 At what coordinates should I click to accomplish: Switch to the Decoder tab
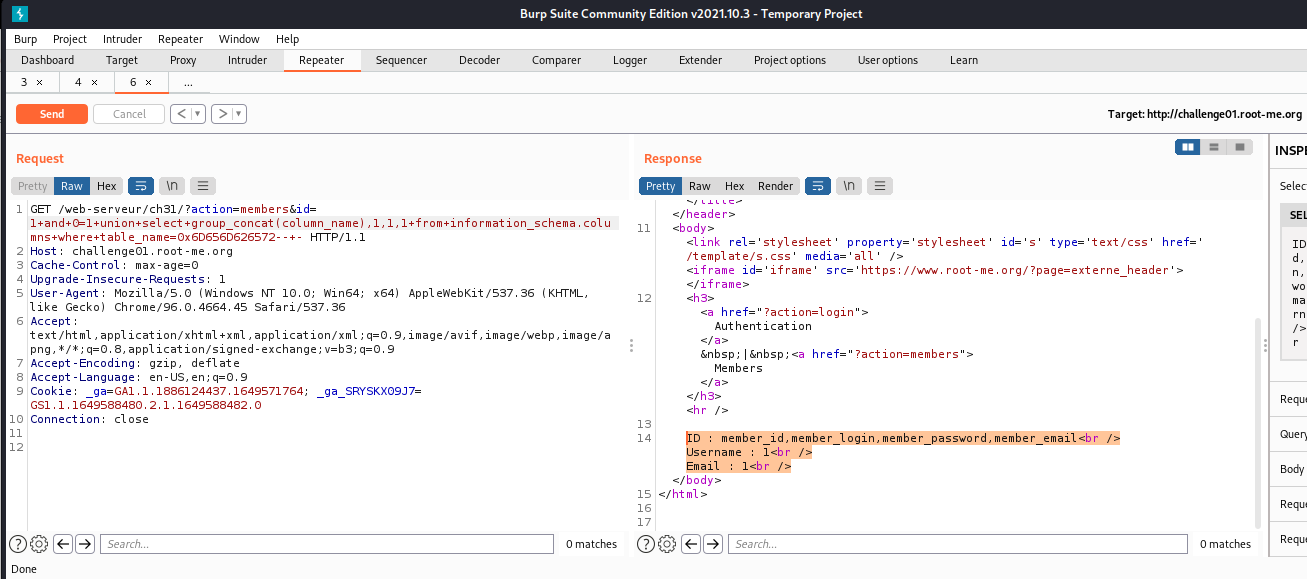tap(480, 60)
